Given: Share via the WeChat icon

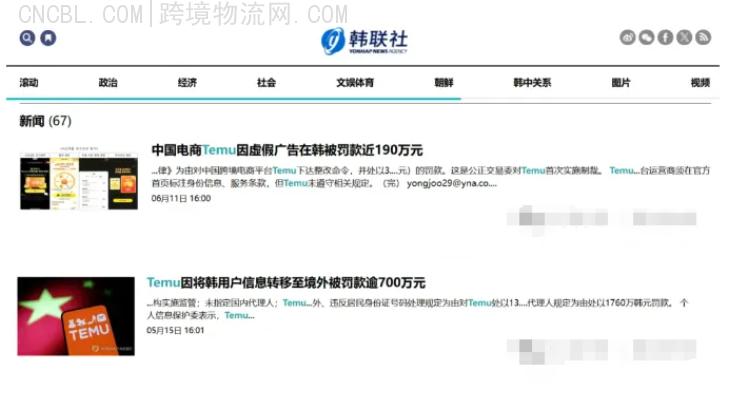Looking at the screenshot, I should click(x=646, y=37).
